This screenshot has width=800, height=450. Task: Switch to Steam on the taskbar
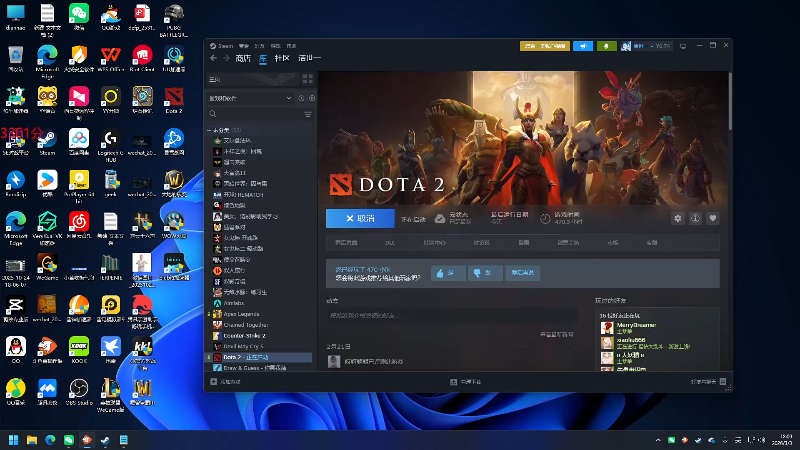[105, 440]
